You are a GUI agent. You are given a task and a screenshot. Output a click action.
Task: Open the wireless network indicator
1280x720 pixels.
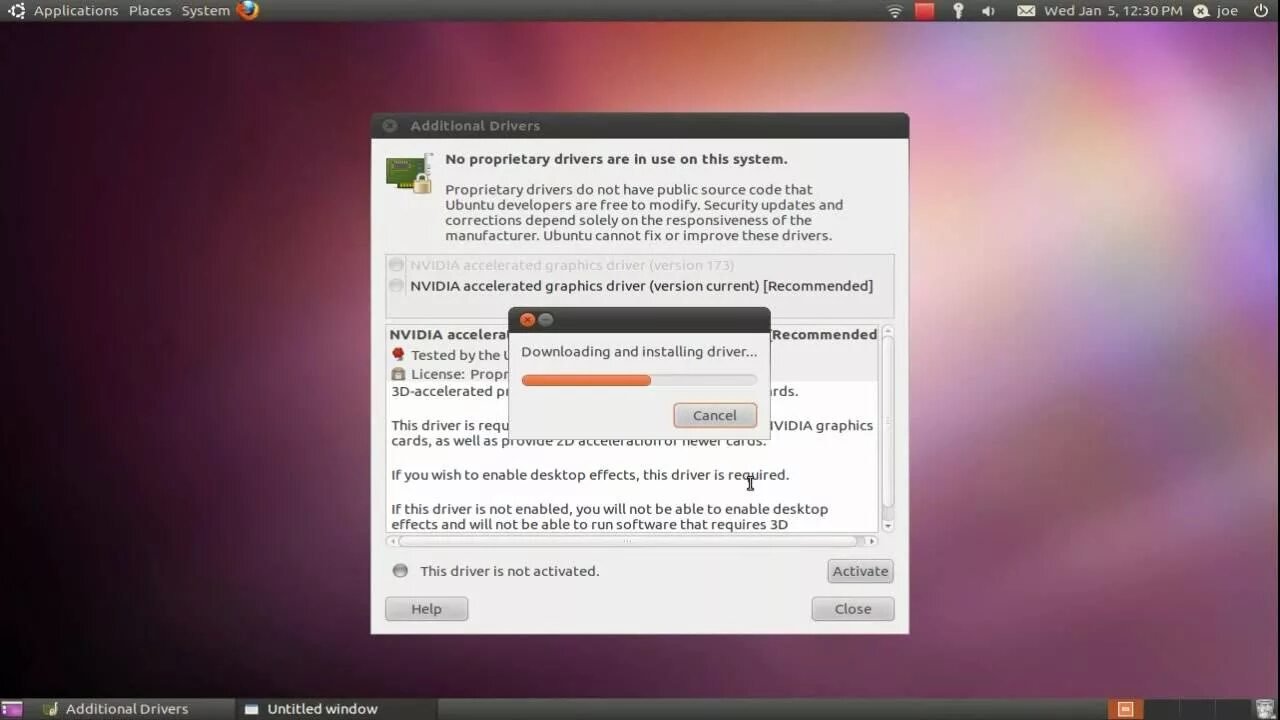click(895, 11)
